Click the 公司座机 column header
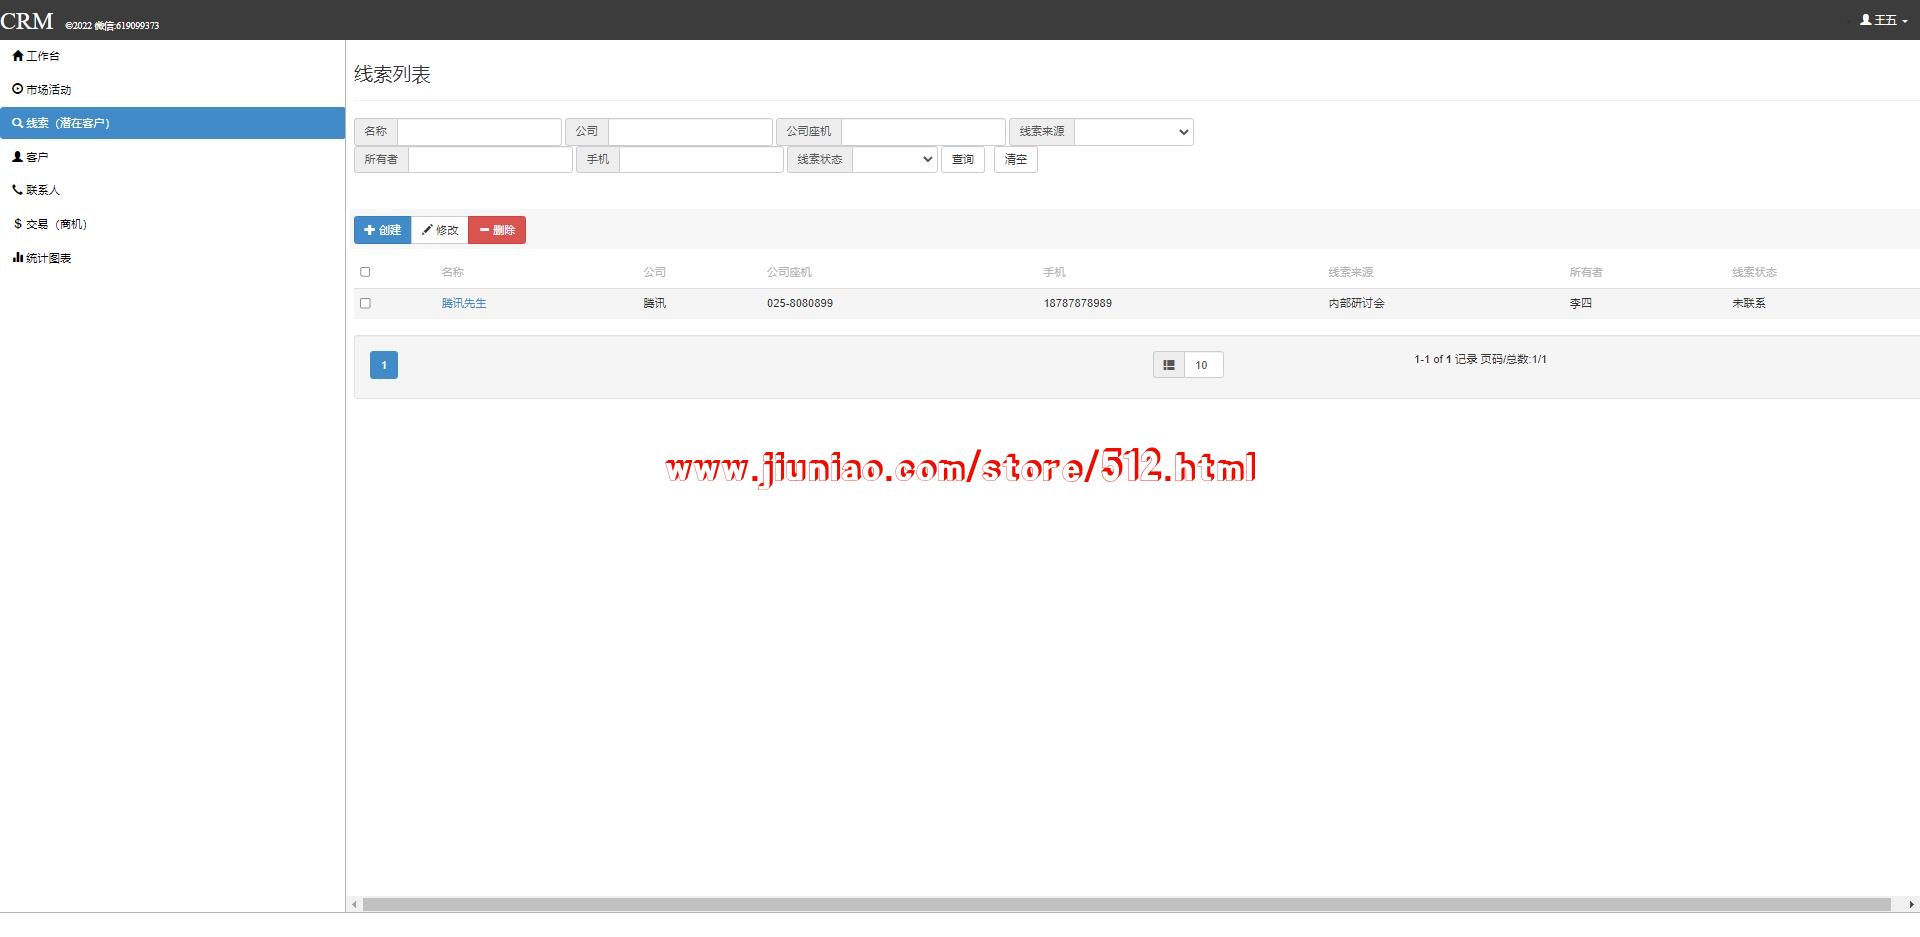Image resolution: width=1920 pixels, height=937 pixels. tap(789, 272)
